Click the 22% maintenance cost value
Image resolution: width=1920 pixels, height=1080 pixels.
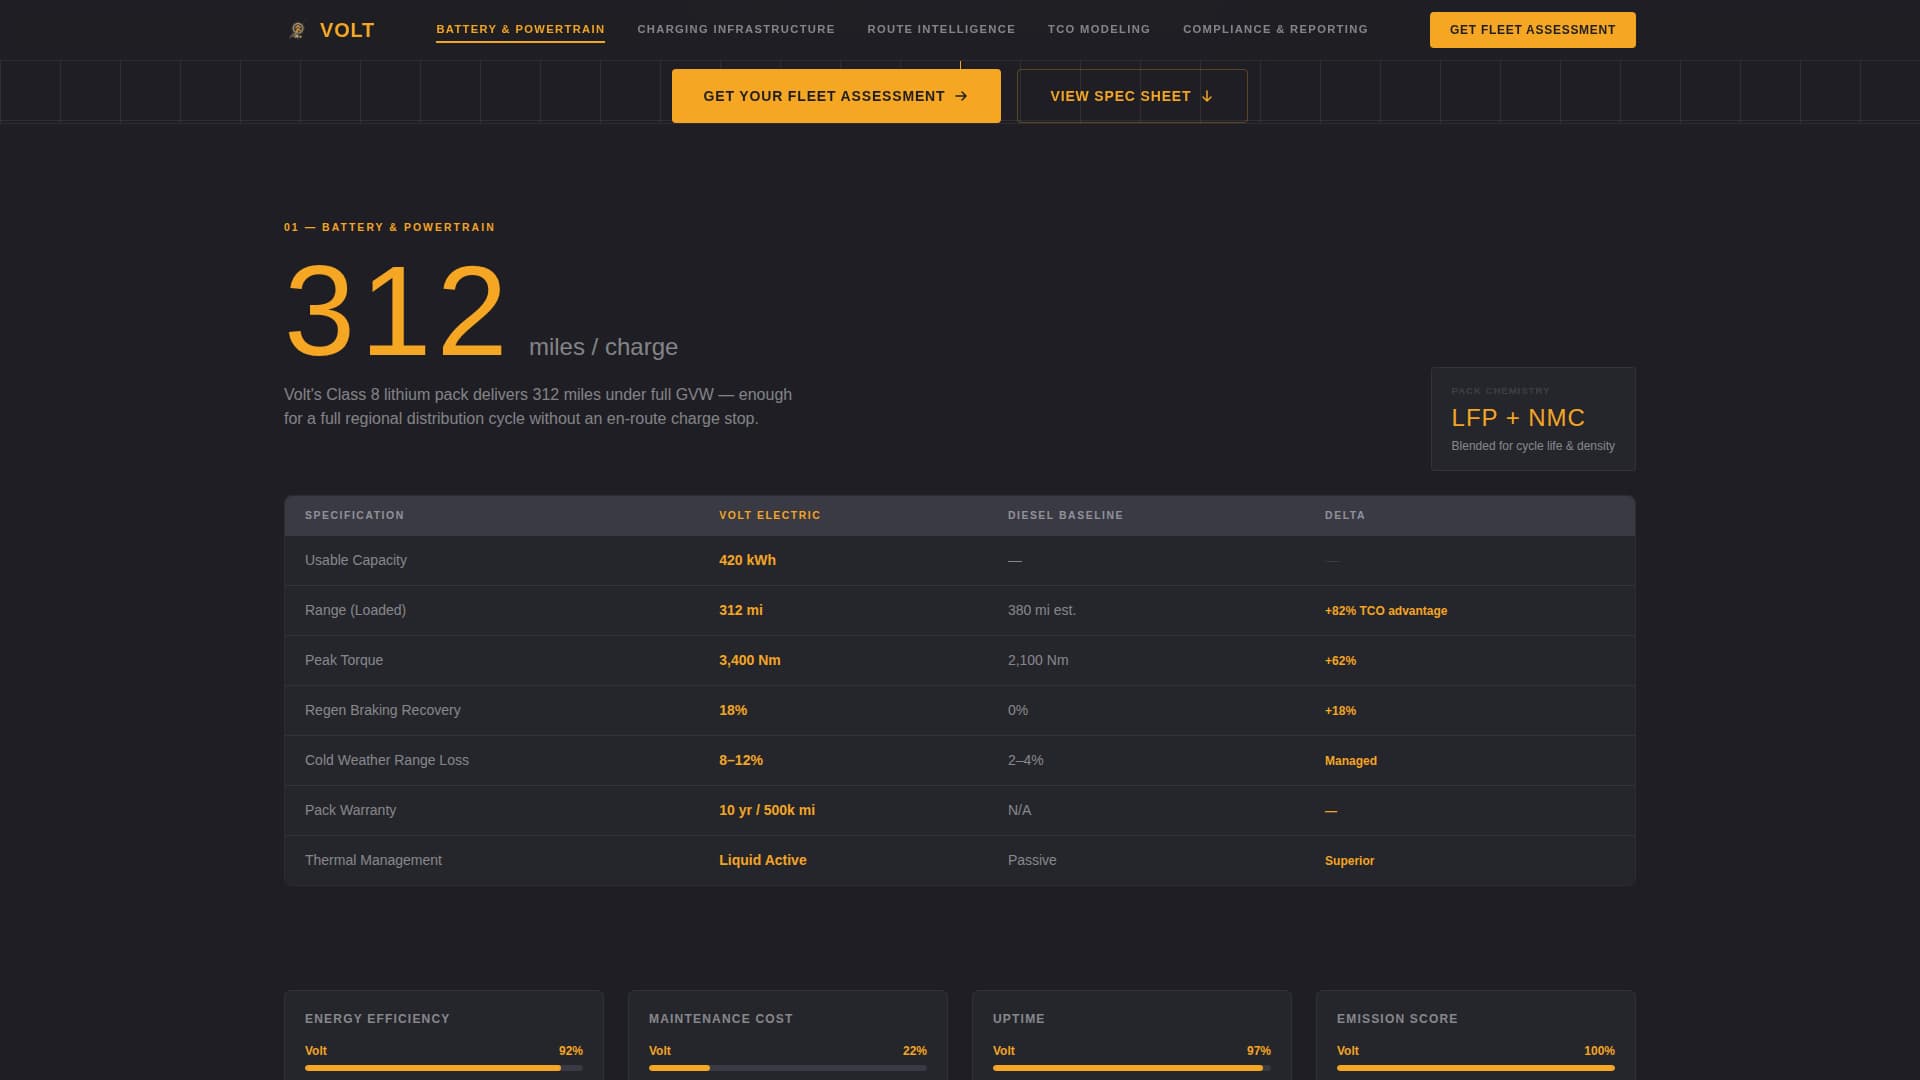click(915, 1051)
